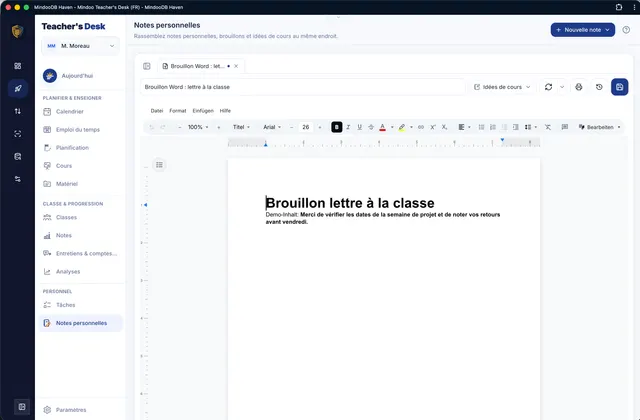Screen dimensions: 640x420
Task: Open the 100% zoom level dropdown
Action: (x=198, y=127)
